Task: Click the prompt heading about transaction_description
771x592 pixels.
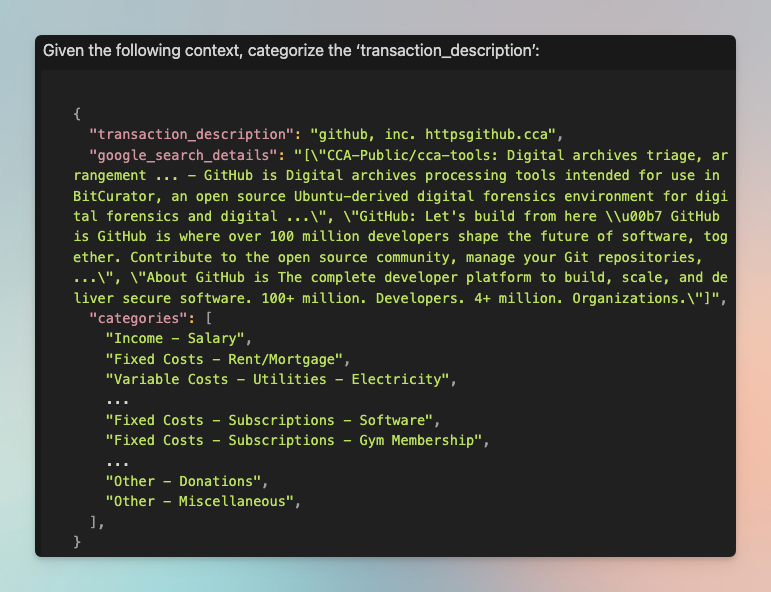Action: (291, 51)
